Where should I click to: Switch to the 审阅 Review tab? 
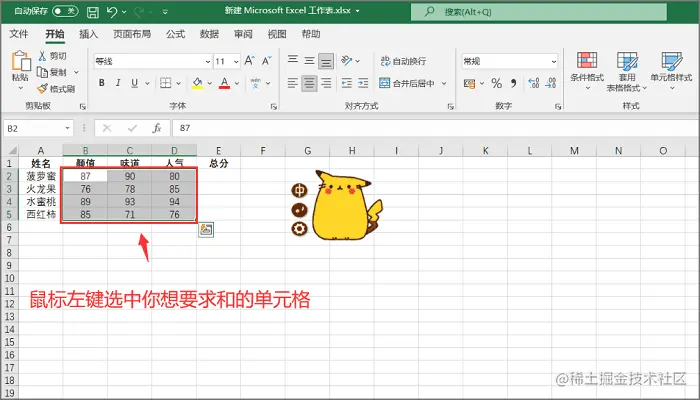(x=243, y=34)
